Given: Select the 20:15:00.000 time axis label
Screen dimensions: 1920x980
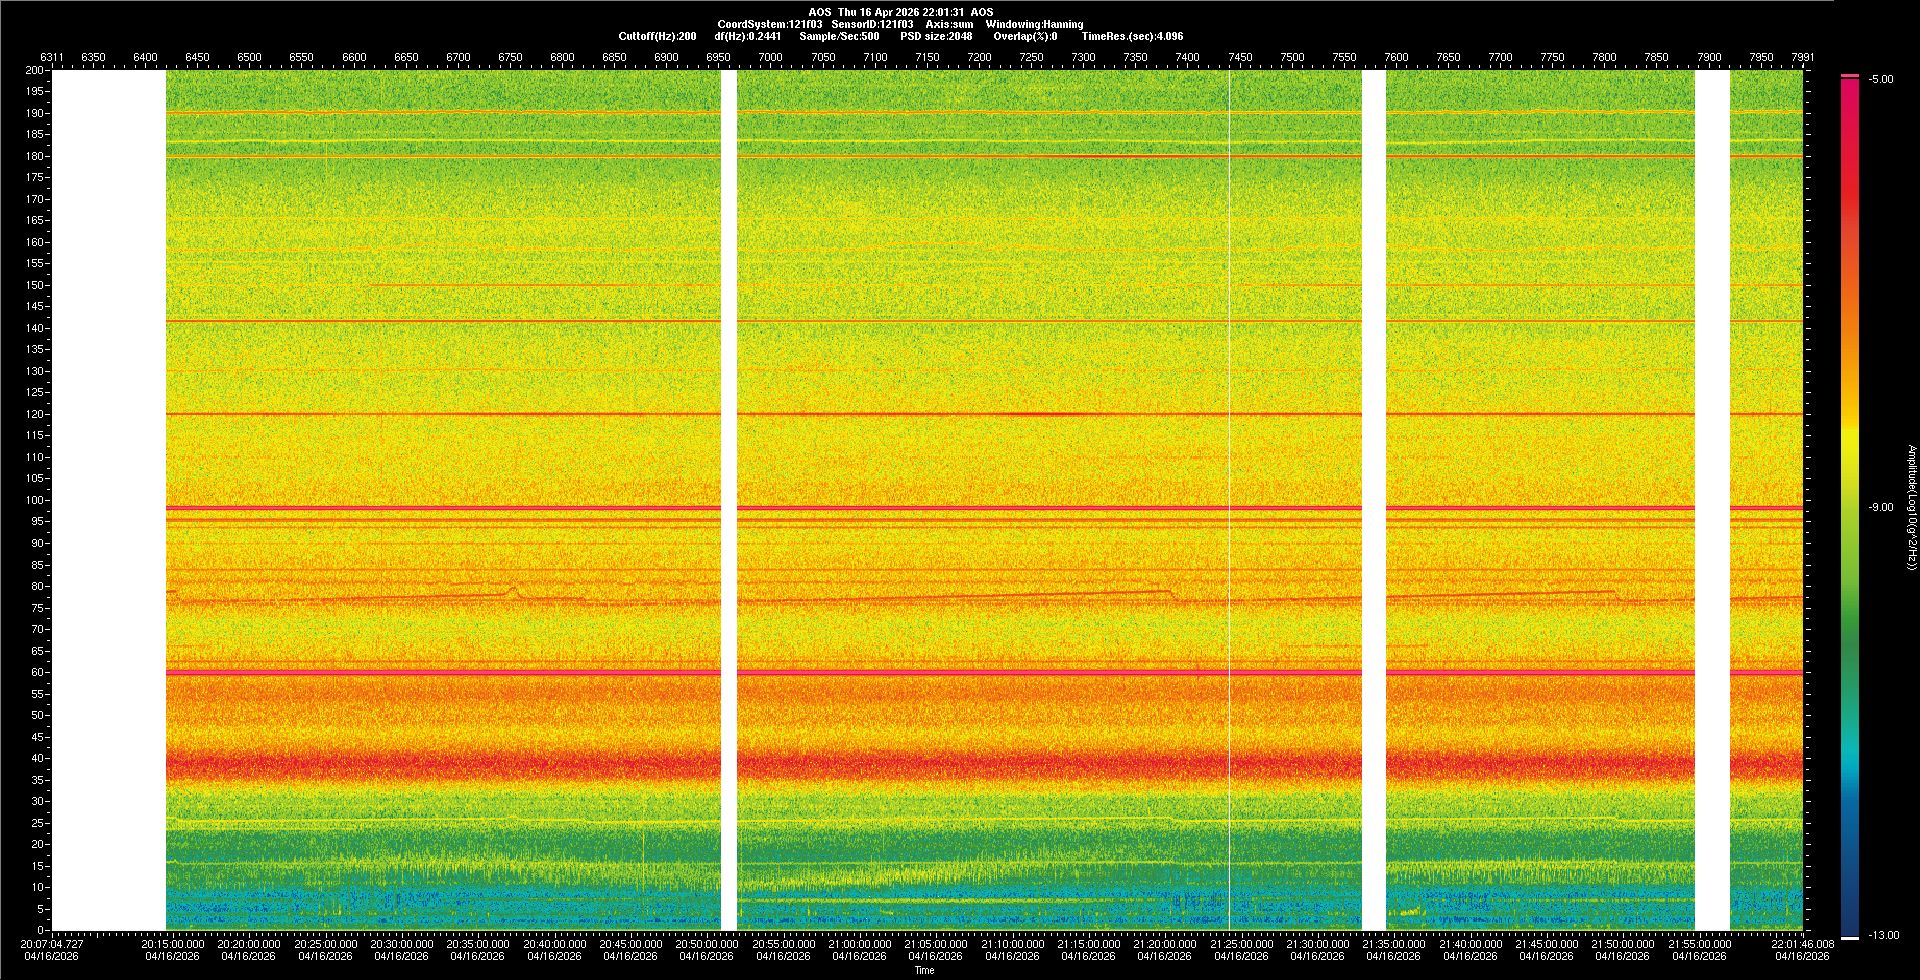Looking at the screenshot, I should [x=172, y=944].
